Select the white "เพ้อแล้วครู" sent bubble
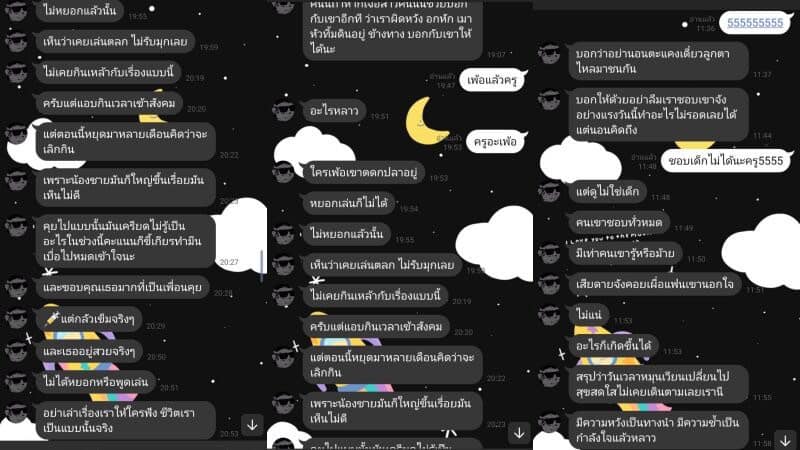 [x=492, y=80]
